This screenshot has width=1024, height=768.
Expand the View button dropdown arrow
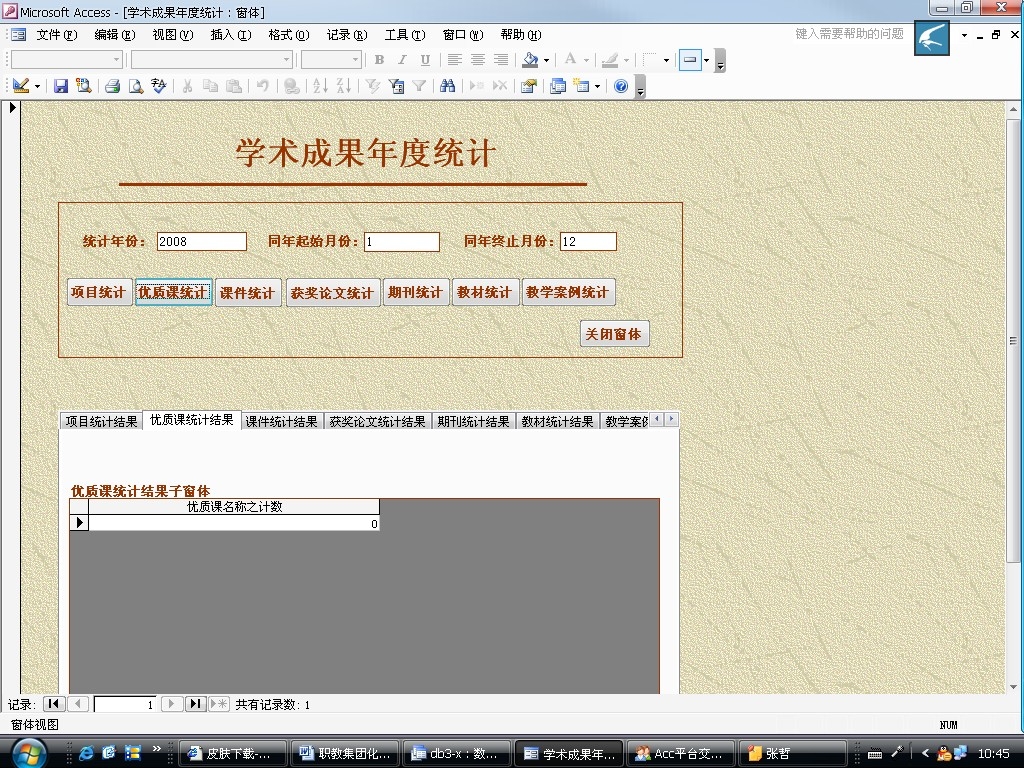coord(37,86)
